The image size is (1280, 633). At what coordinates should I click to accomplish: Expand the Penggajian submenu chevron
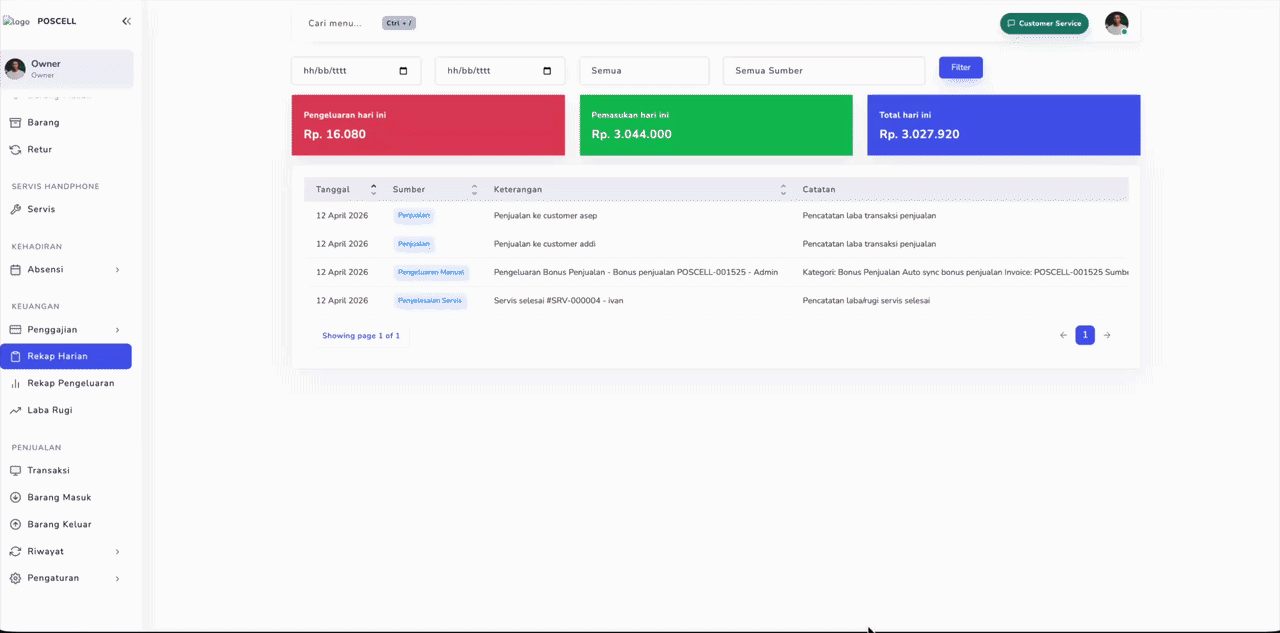[117, 330]
